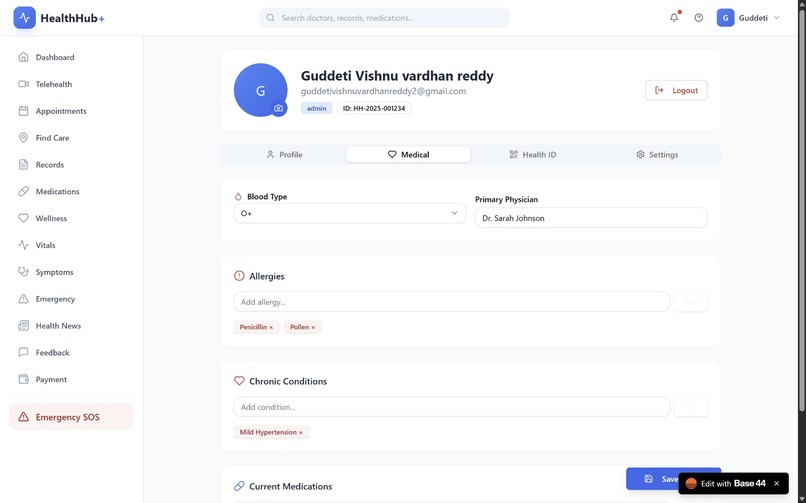Open notifications bell icon
Screen dimensions: 806x503
(x=674, y=17)
